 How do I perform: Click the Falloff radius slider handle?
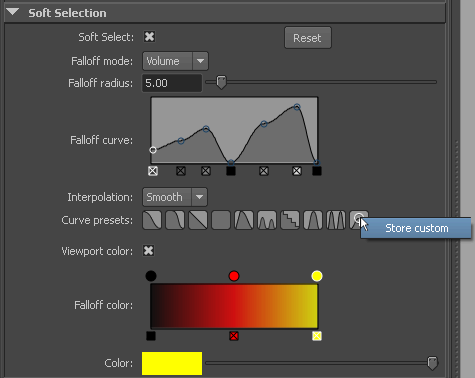pos(221,82)
